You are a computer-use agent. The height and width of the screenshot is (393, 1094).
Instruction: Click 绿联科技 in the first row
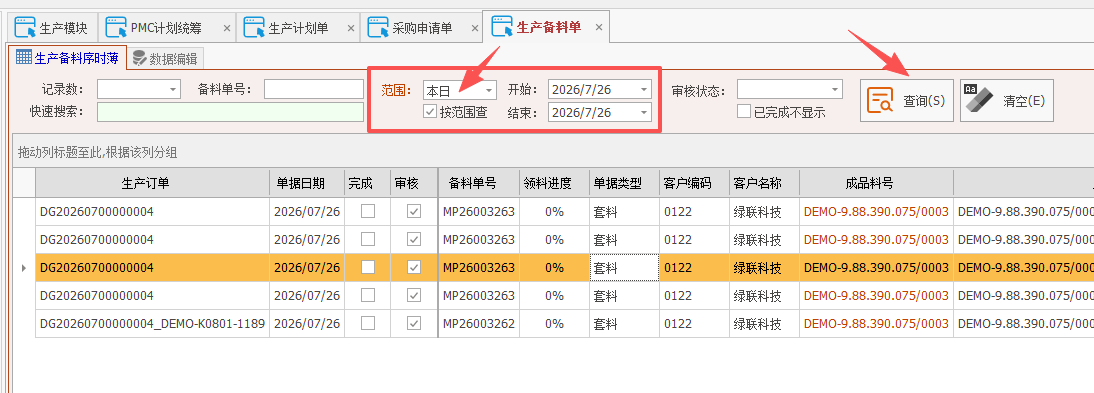(764, 212)
